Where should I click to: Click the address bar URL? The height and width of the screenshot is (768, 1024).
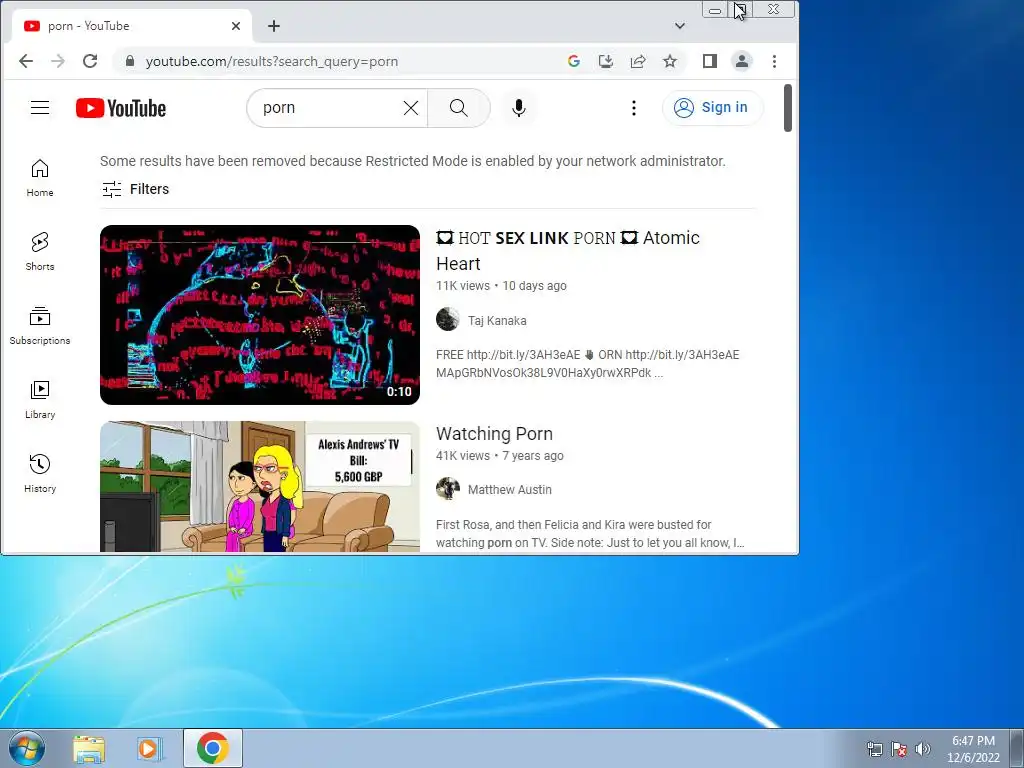click(x=272, y=61)
